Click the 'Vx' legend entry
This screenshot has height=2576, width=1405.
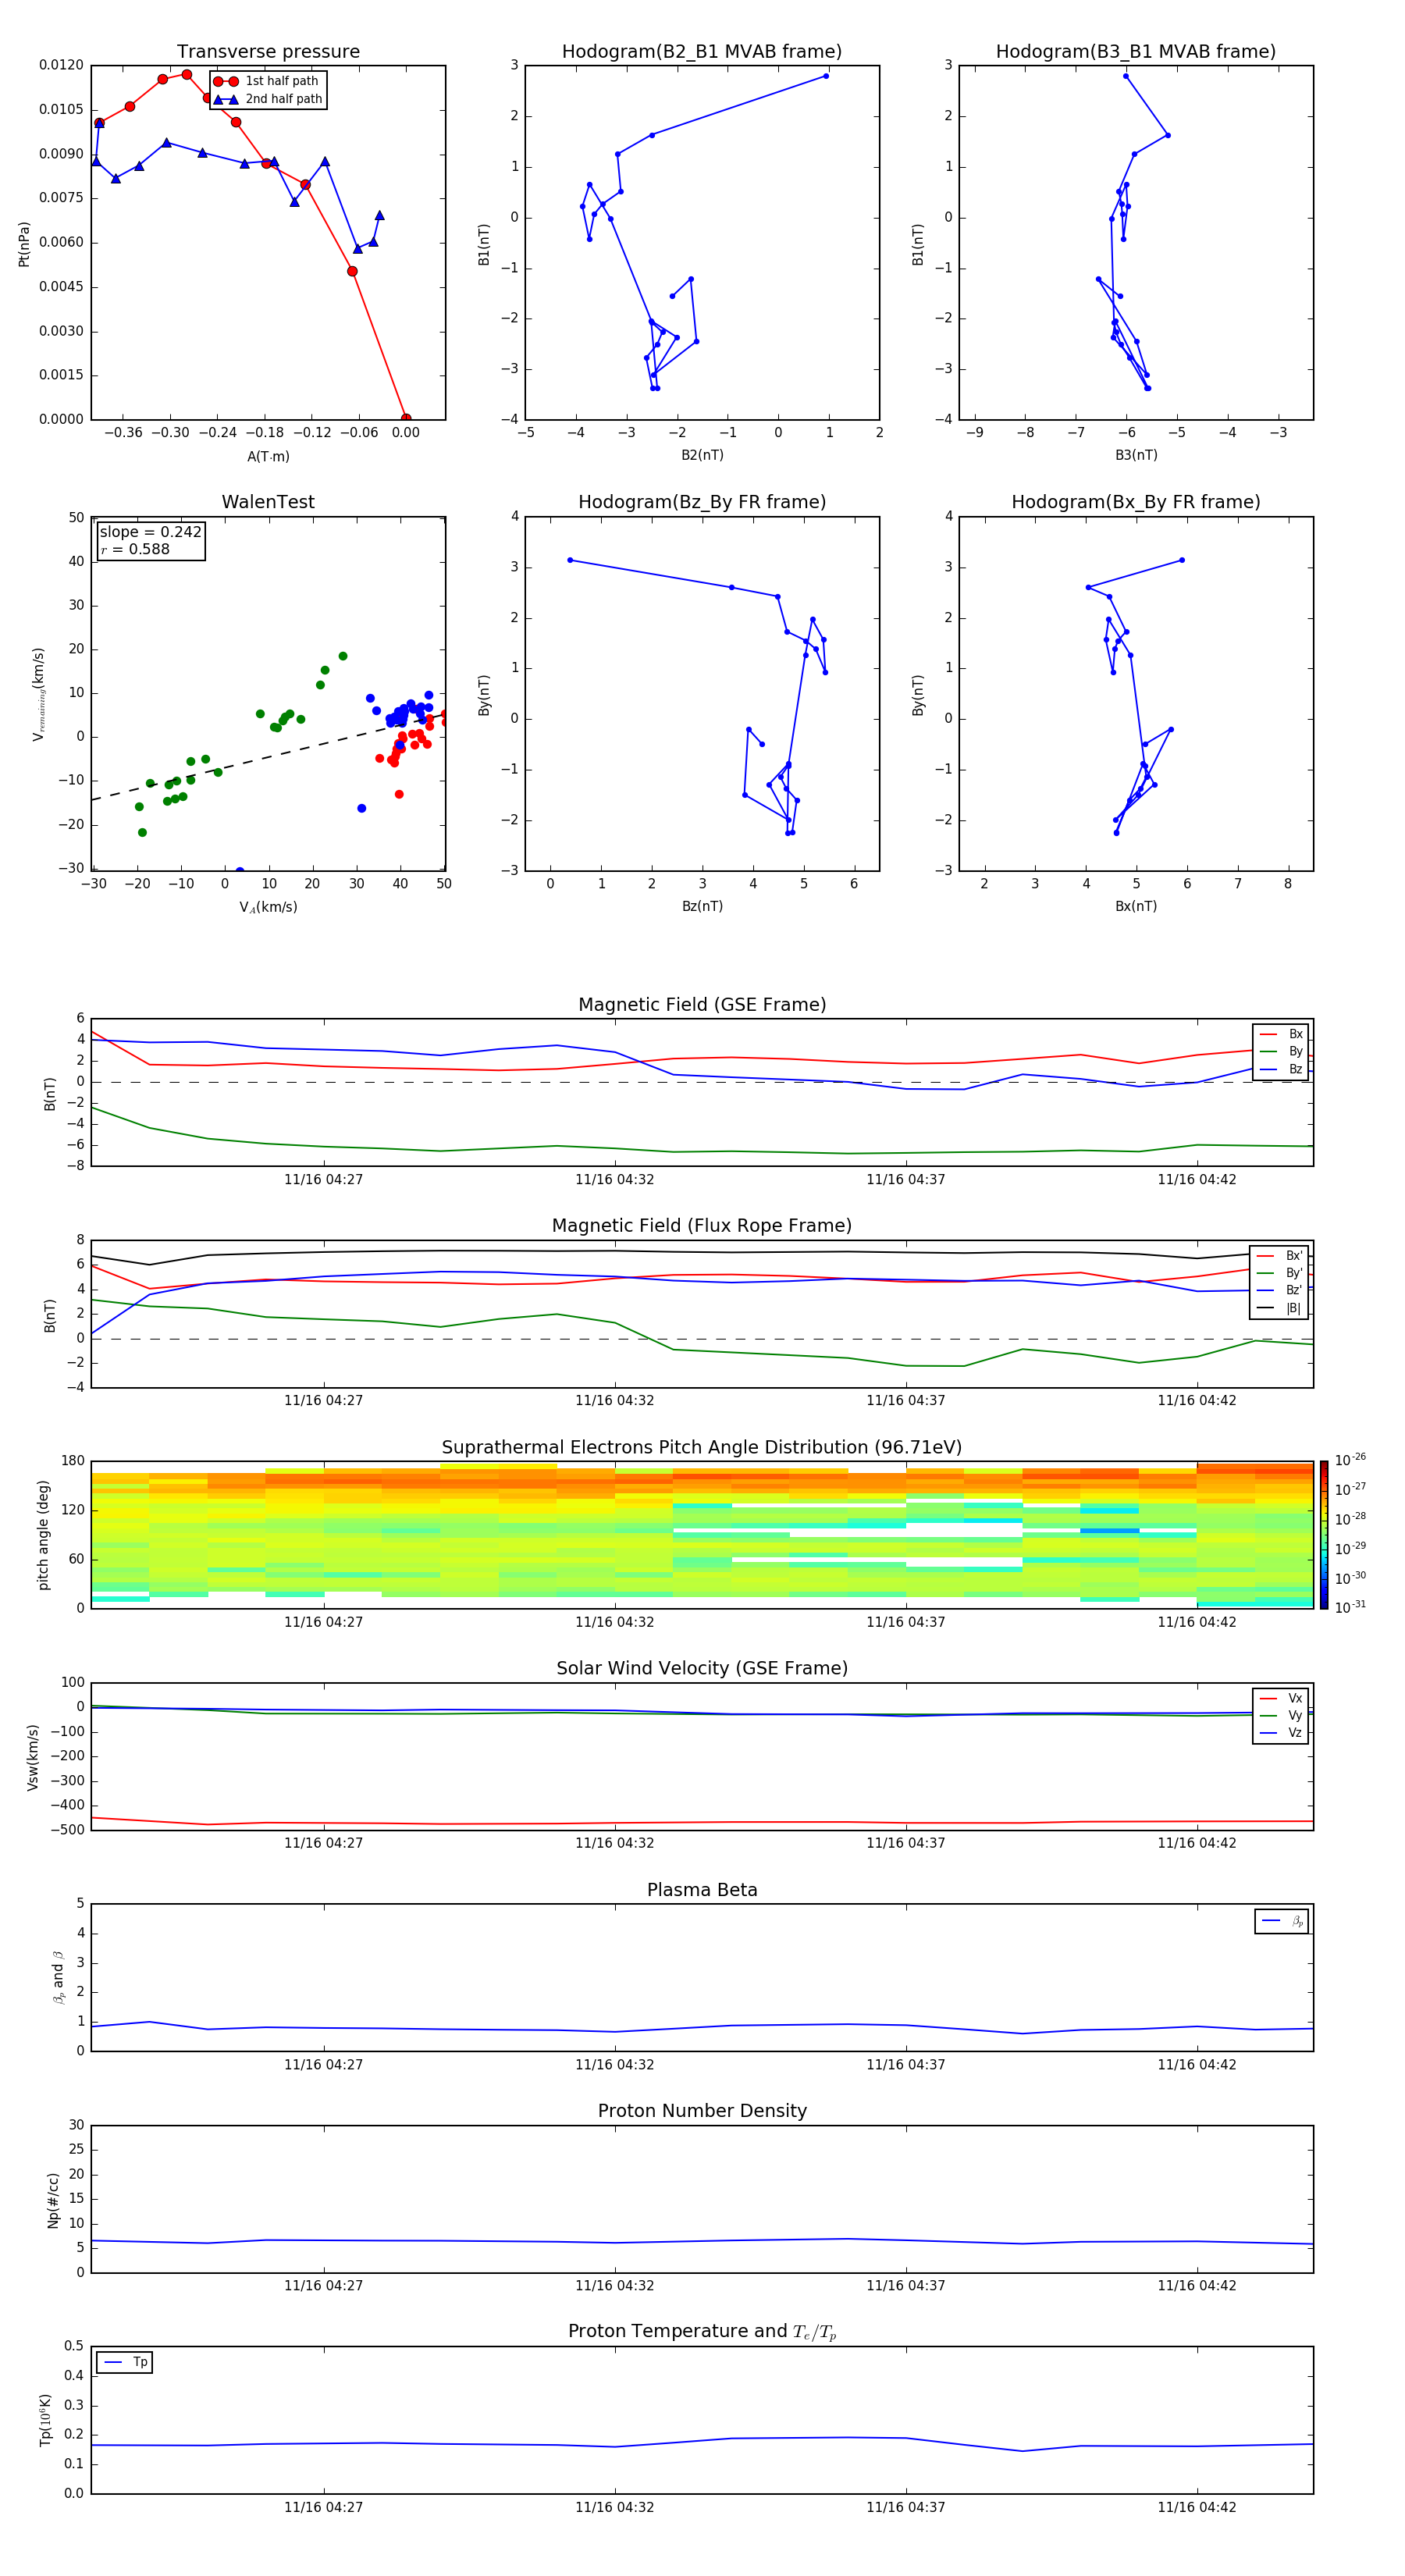coord(1282,1698)
